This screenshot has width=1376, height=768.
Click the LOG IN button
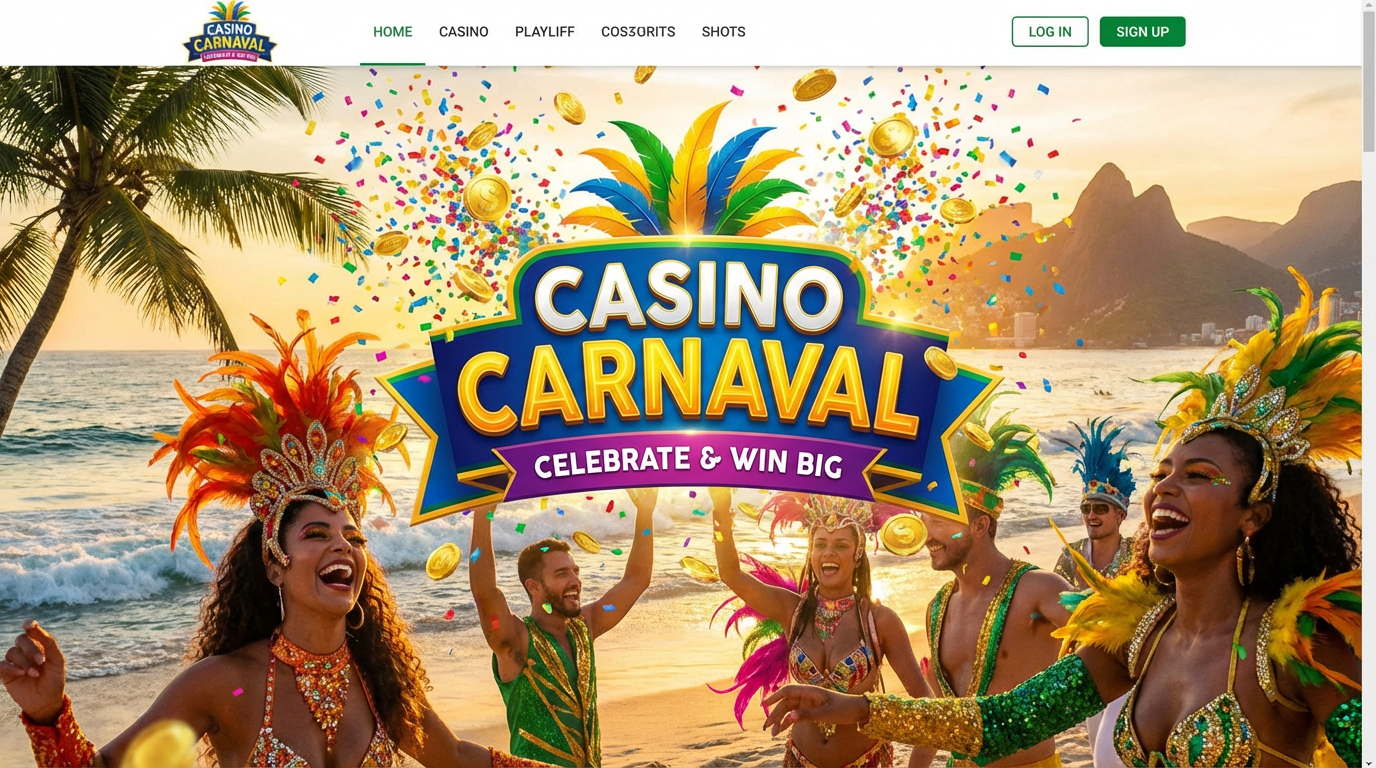[1050, 32]
